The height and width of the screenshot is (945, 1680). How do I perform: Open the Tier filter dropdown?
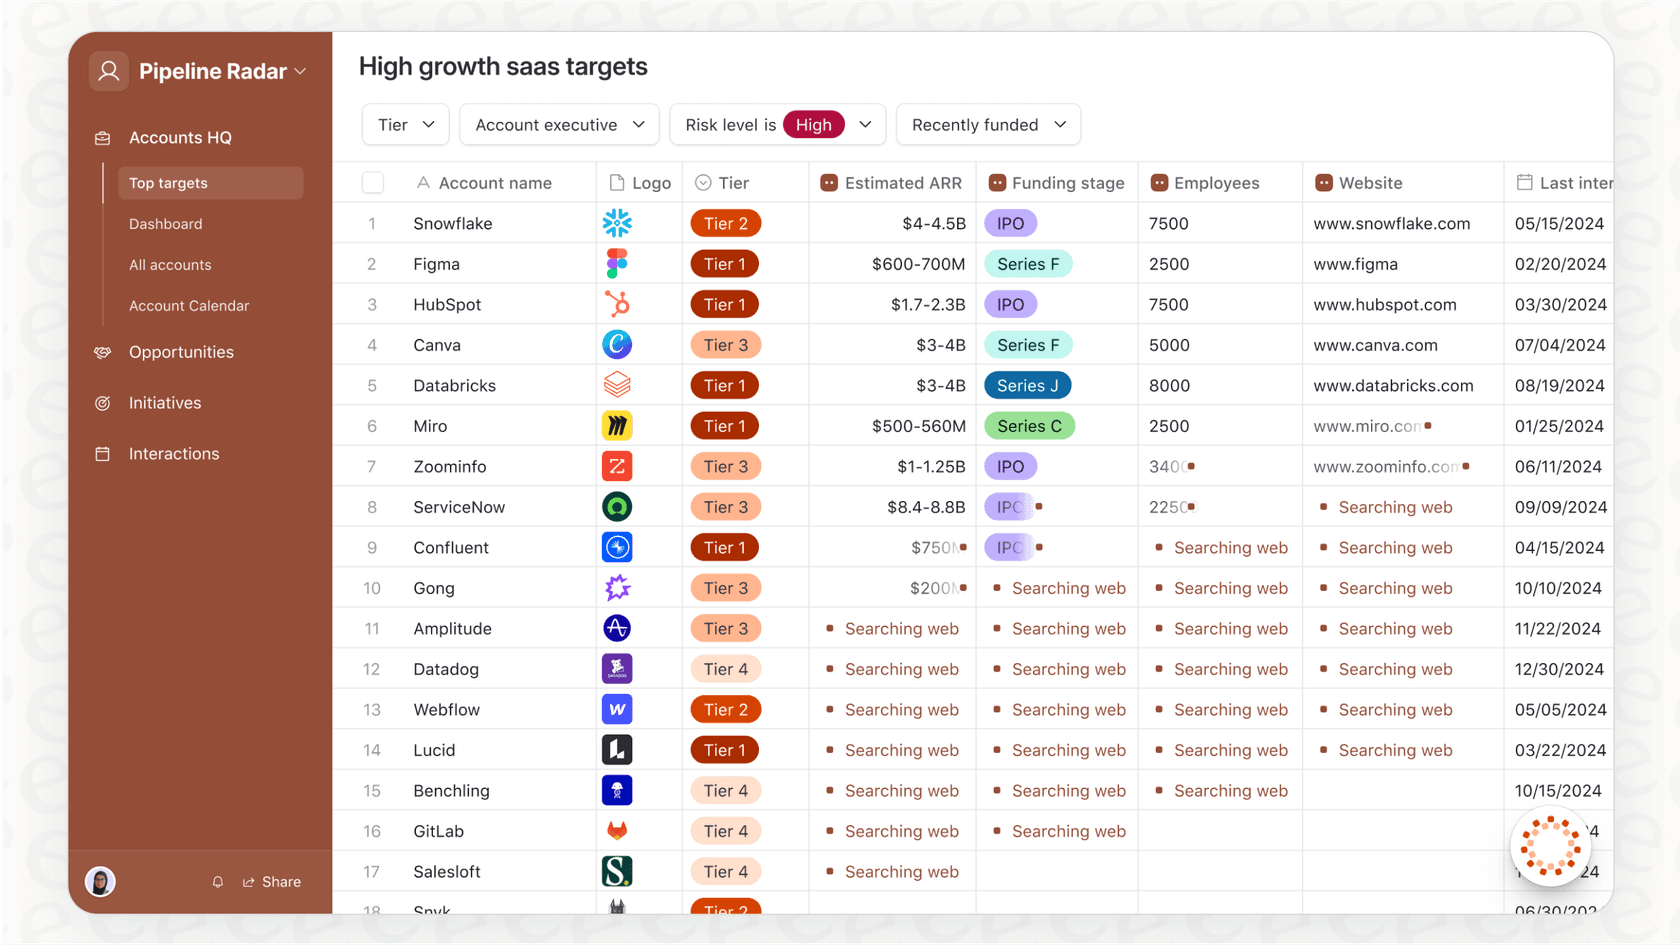coord(405,124)
